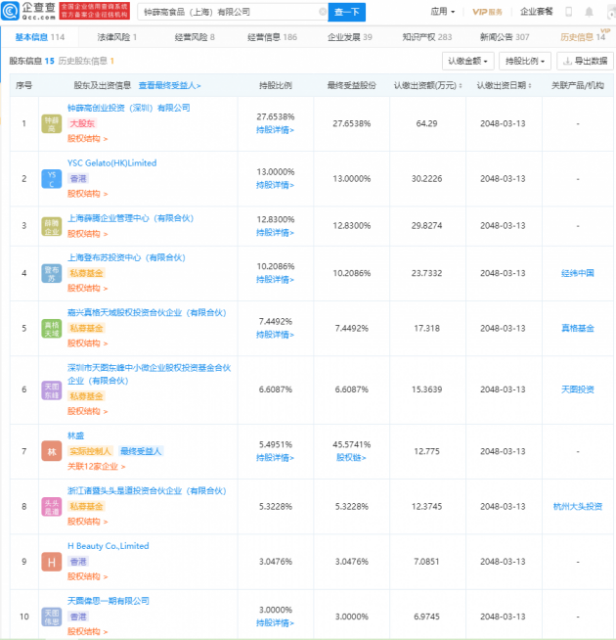Viewport: 616px width, 640px height.
Task: Click 上海登布苏投资中心 avatar icon
Action: click(51, 273)
